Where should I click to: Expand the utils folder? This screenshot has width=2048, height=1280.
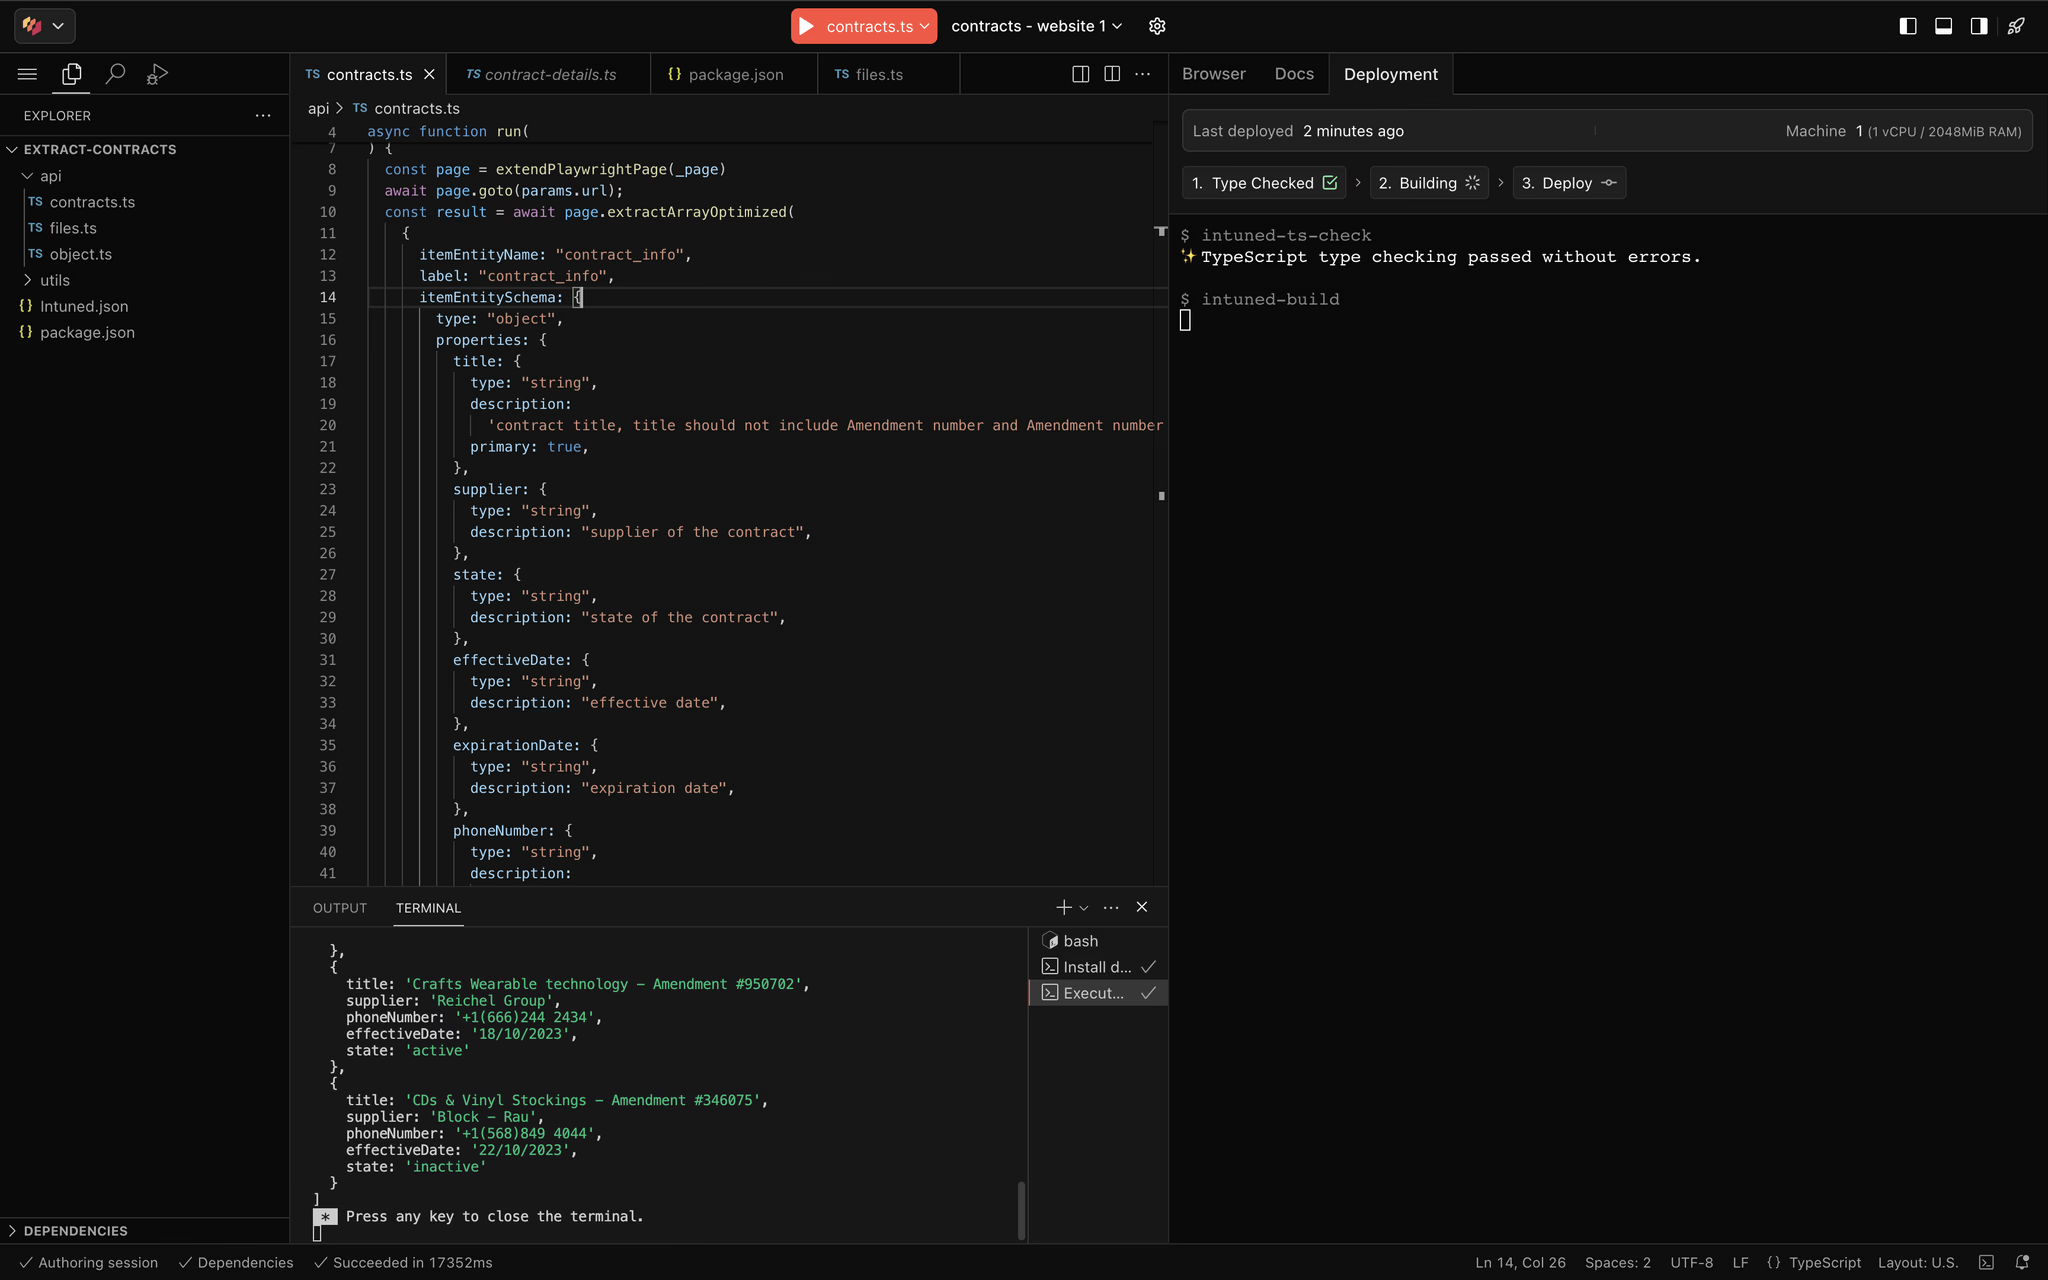click(x=54, y=280)
